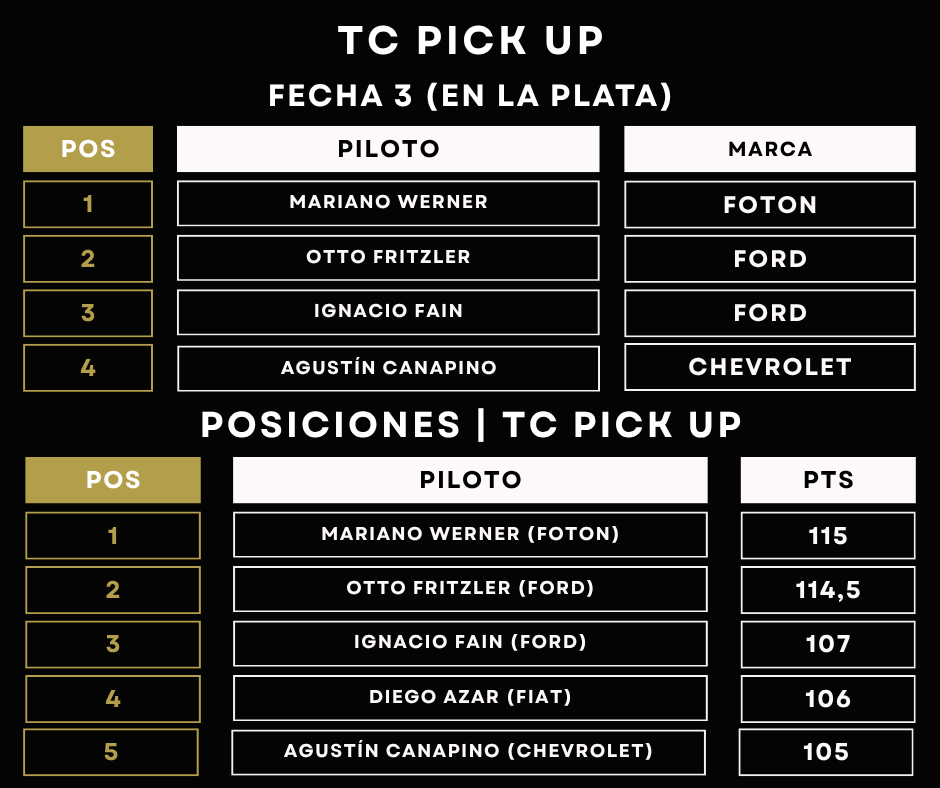The height and width of the screenshot is (788, 940).
Task: Select the 114,5 points cell
Action: tap(827, 590)
